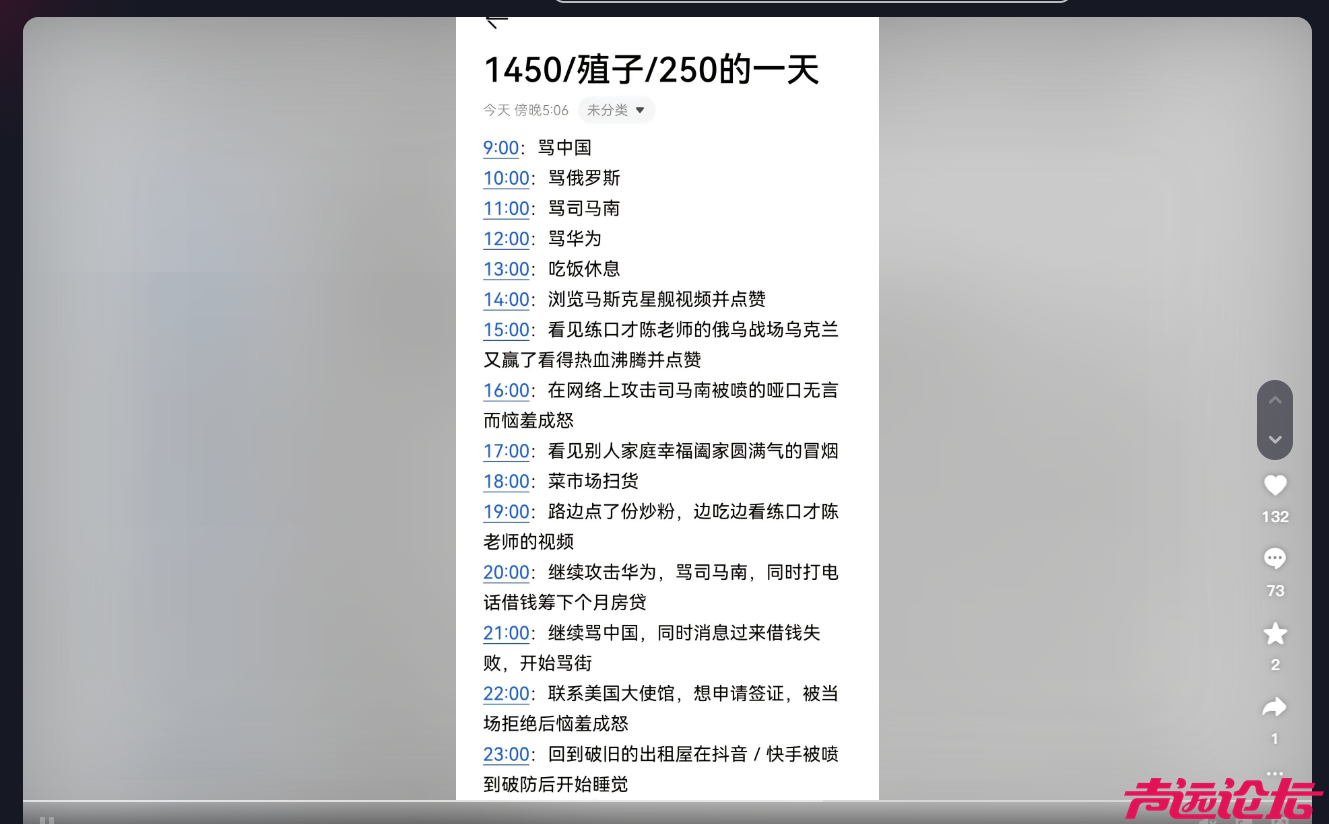Click the 10:00 time link
This screenshot has width=1329, height=824.
point(506,178)
